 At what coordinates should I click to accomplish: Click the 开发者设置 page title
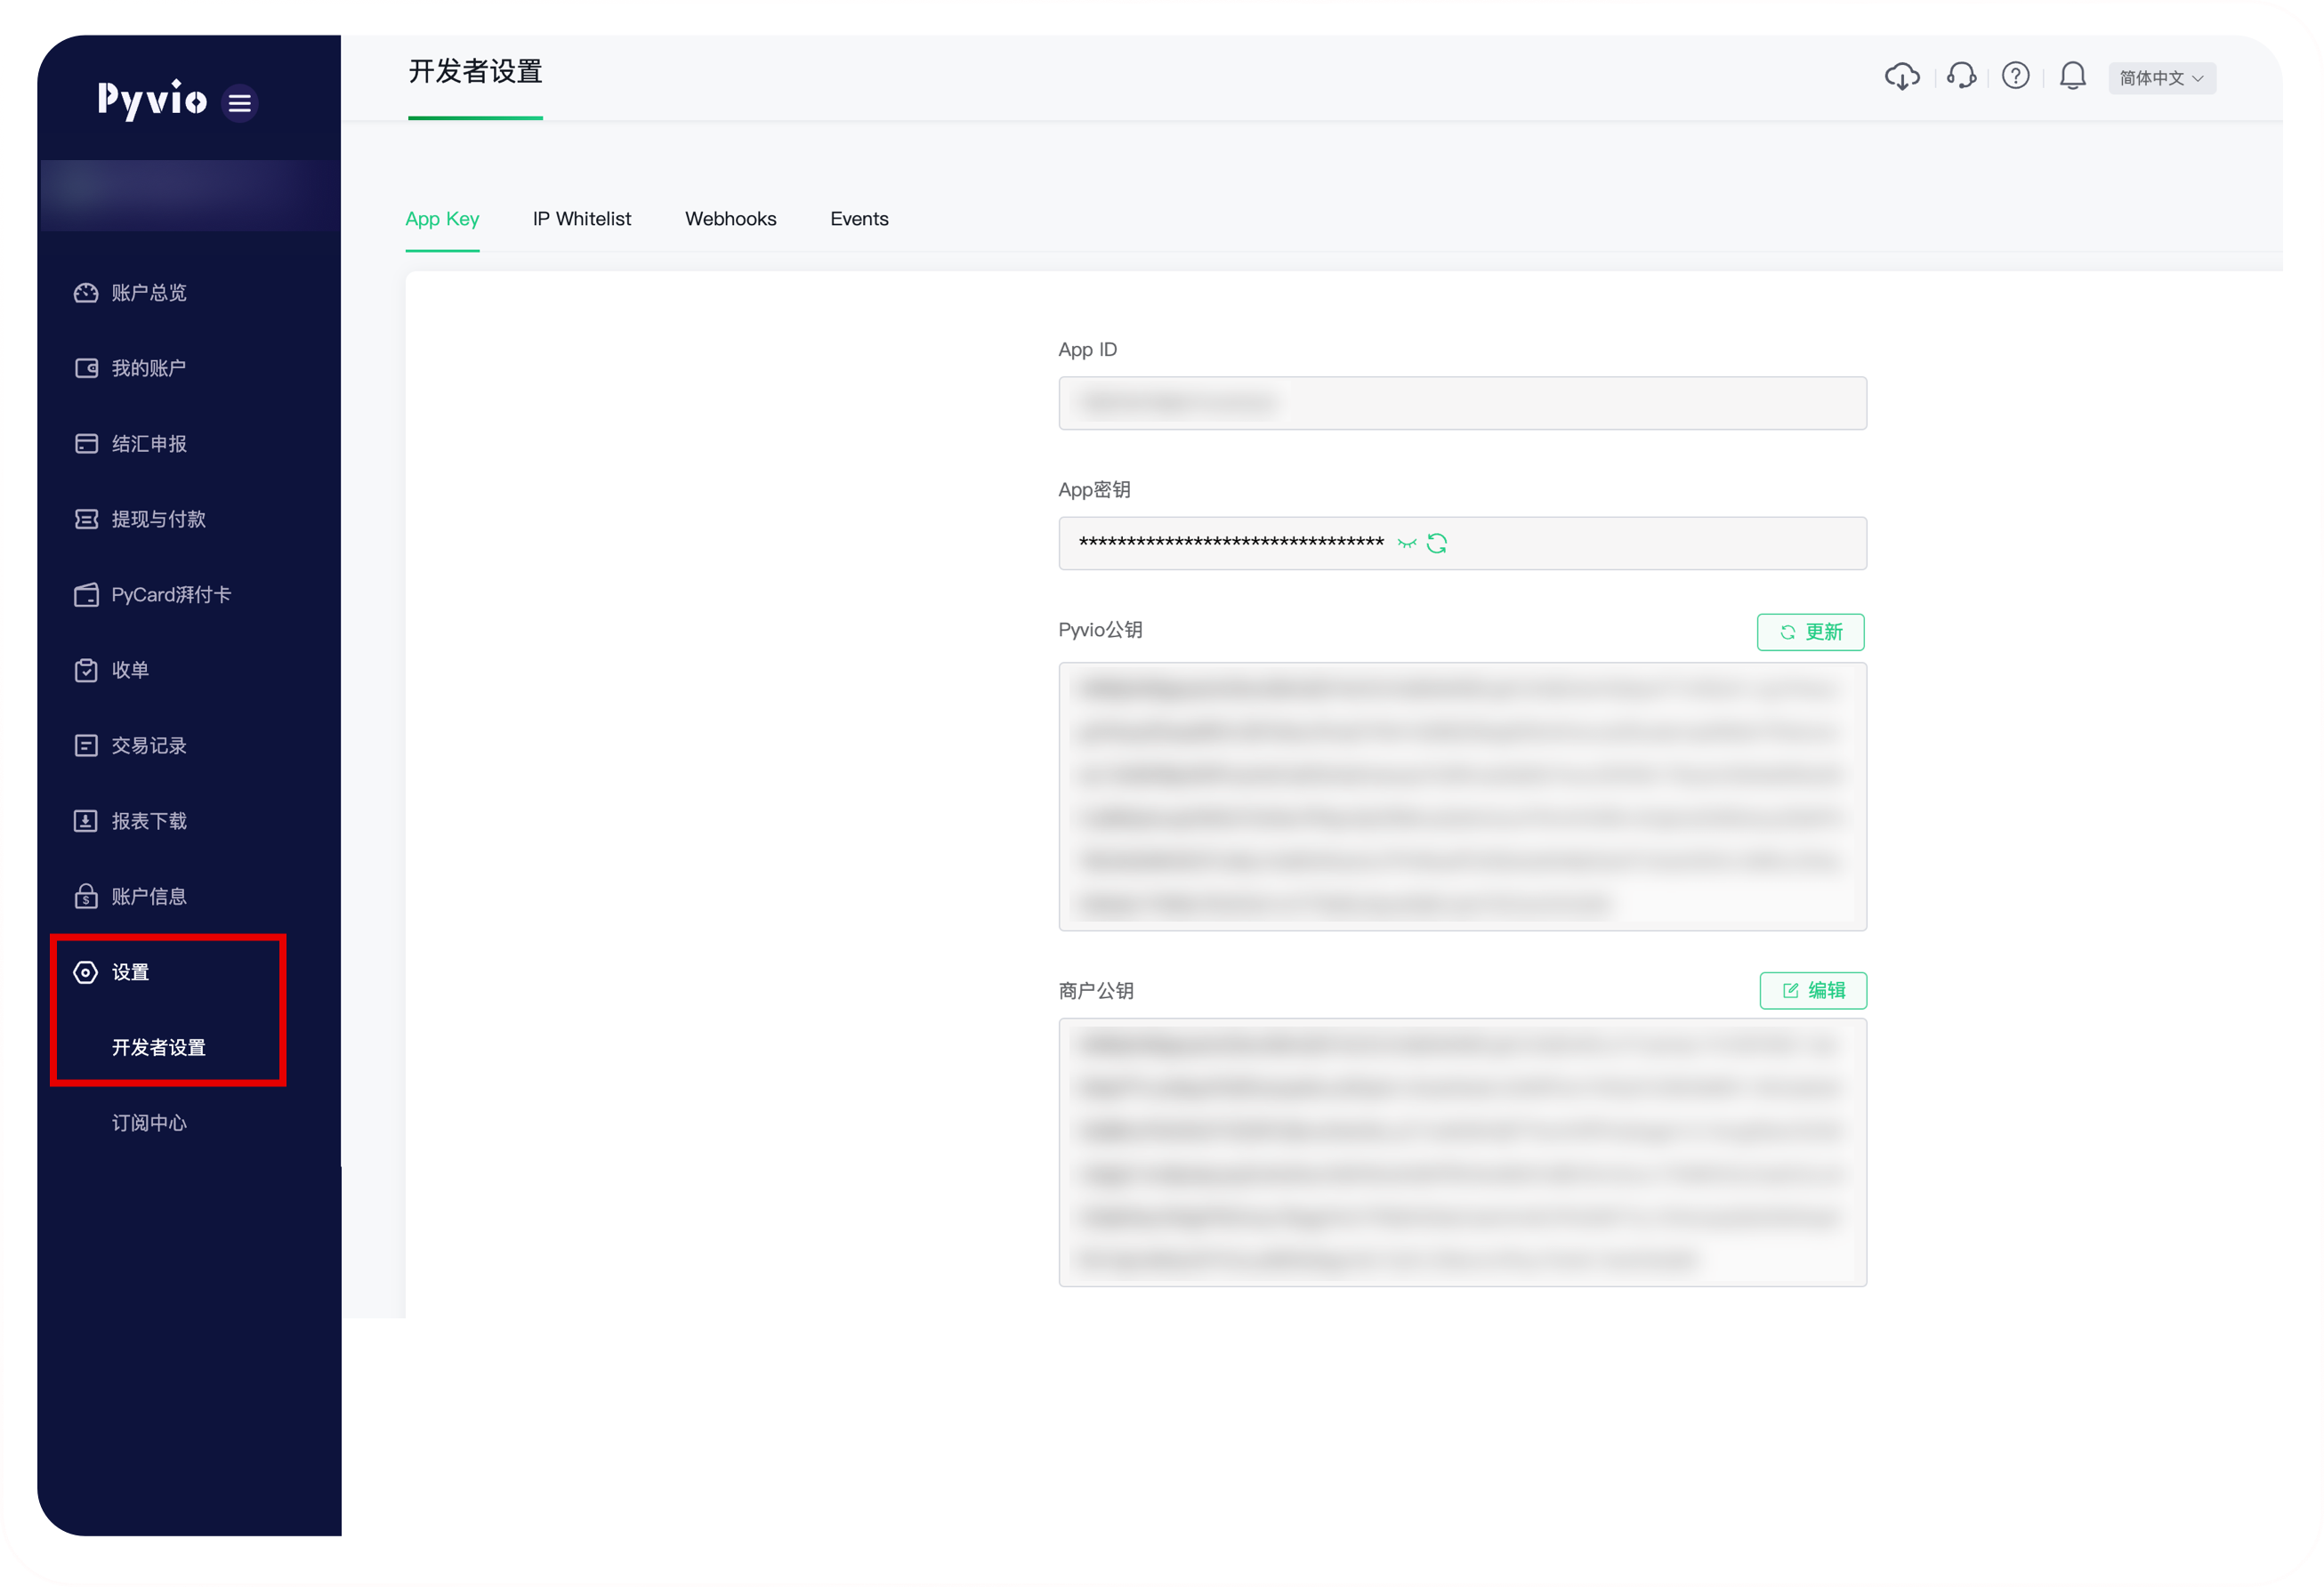pyautogui.click(x=475, y=72)
